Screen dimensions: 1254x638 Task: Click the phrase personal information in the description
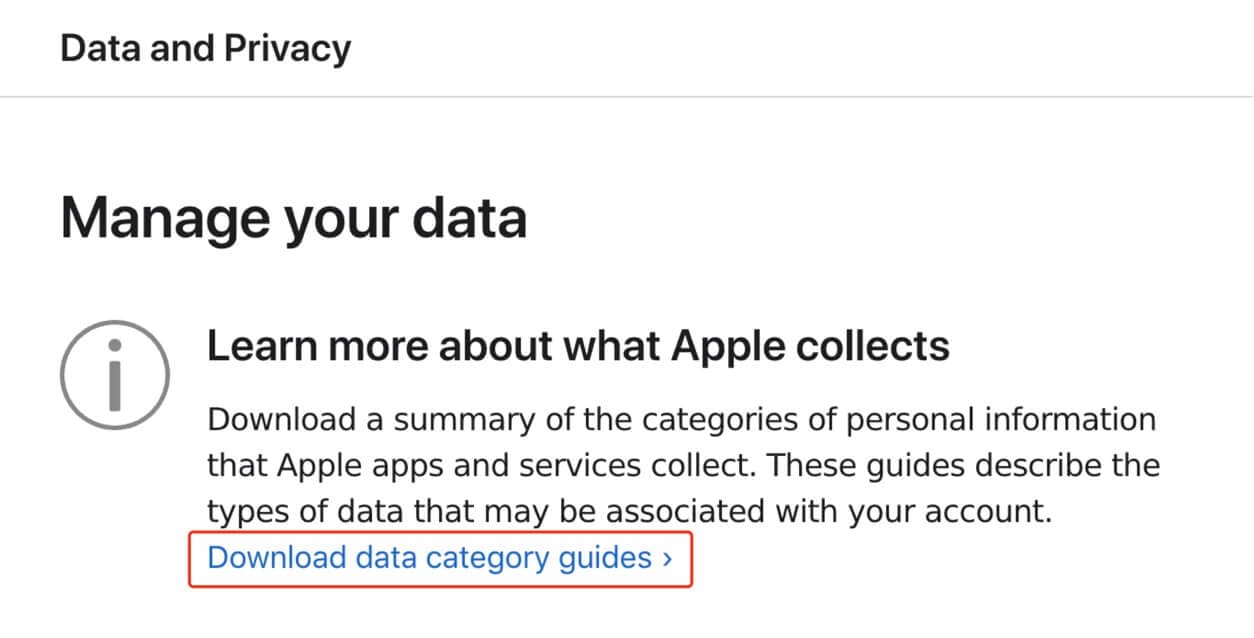click(1001, 419)
